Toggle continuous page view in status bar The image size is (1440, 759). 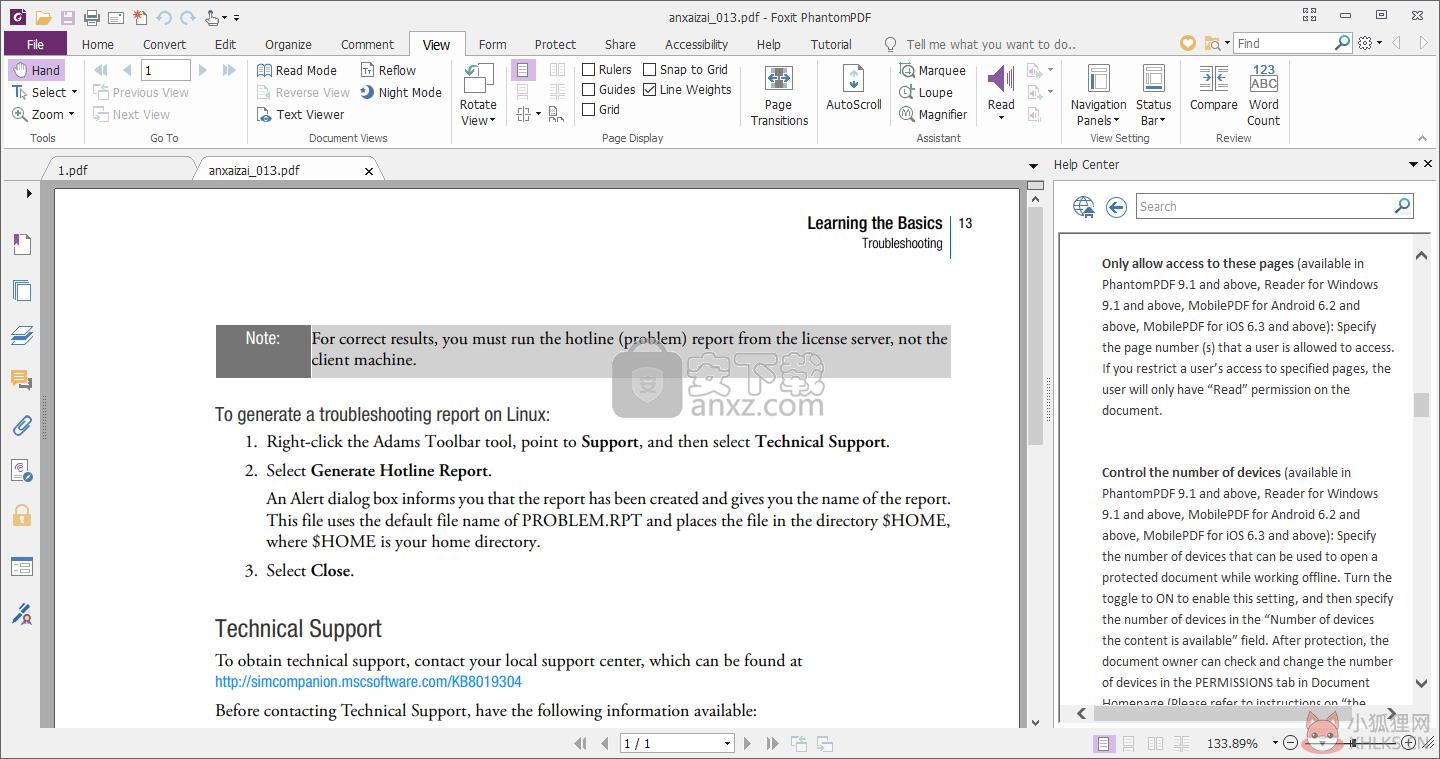1128,743
